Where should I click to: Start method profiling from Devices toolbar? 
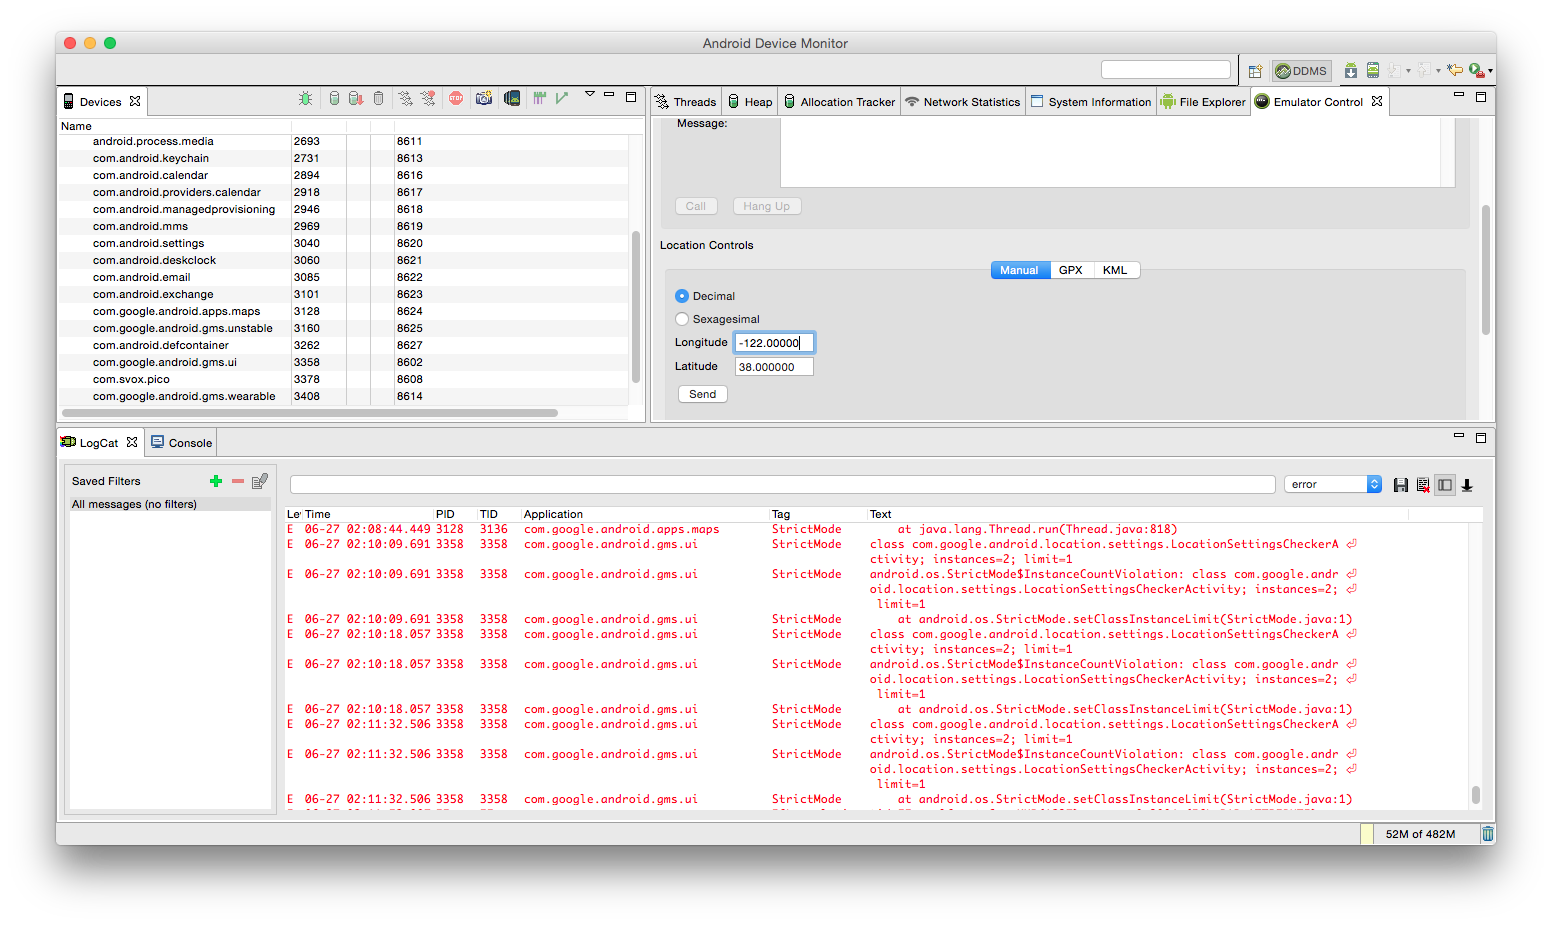coord(428,98)
